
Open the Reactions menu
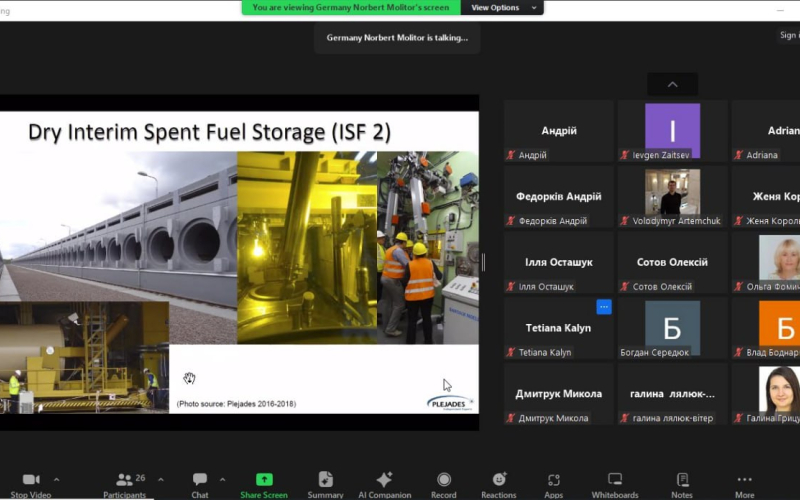click(x=498, y=486)
